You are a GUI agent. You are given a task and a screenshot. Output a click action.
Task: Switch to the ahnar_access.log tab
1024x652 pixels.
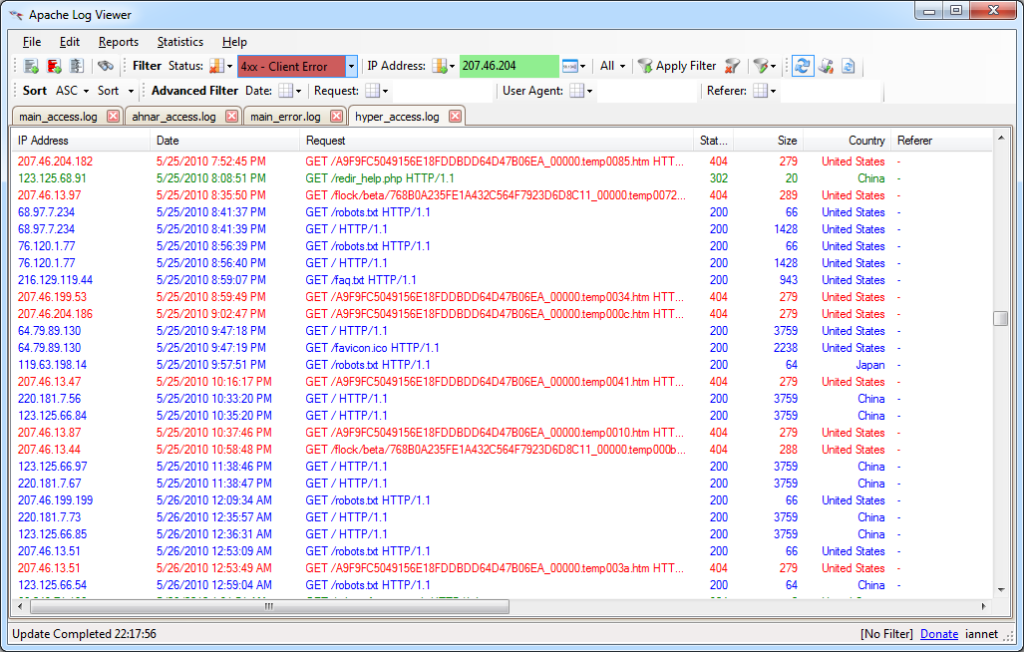[x=174, y=116]
